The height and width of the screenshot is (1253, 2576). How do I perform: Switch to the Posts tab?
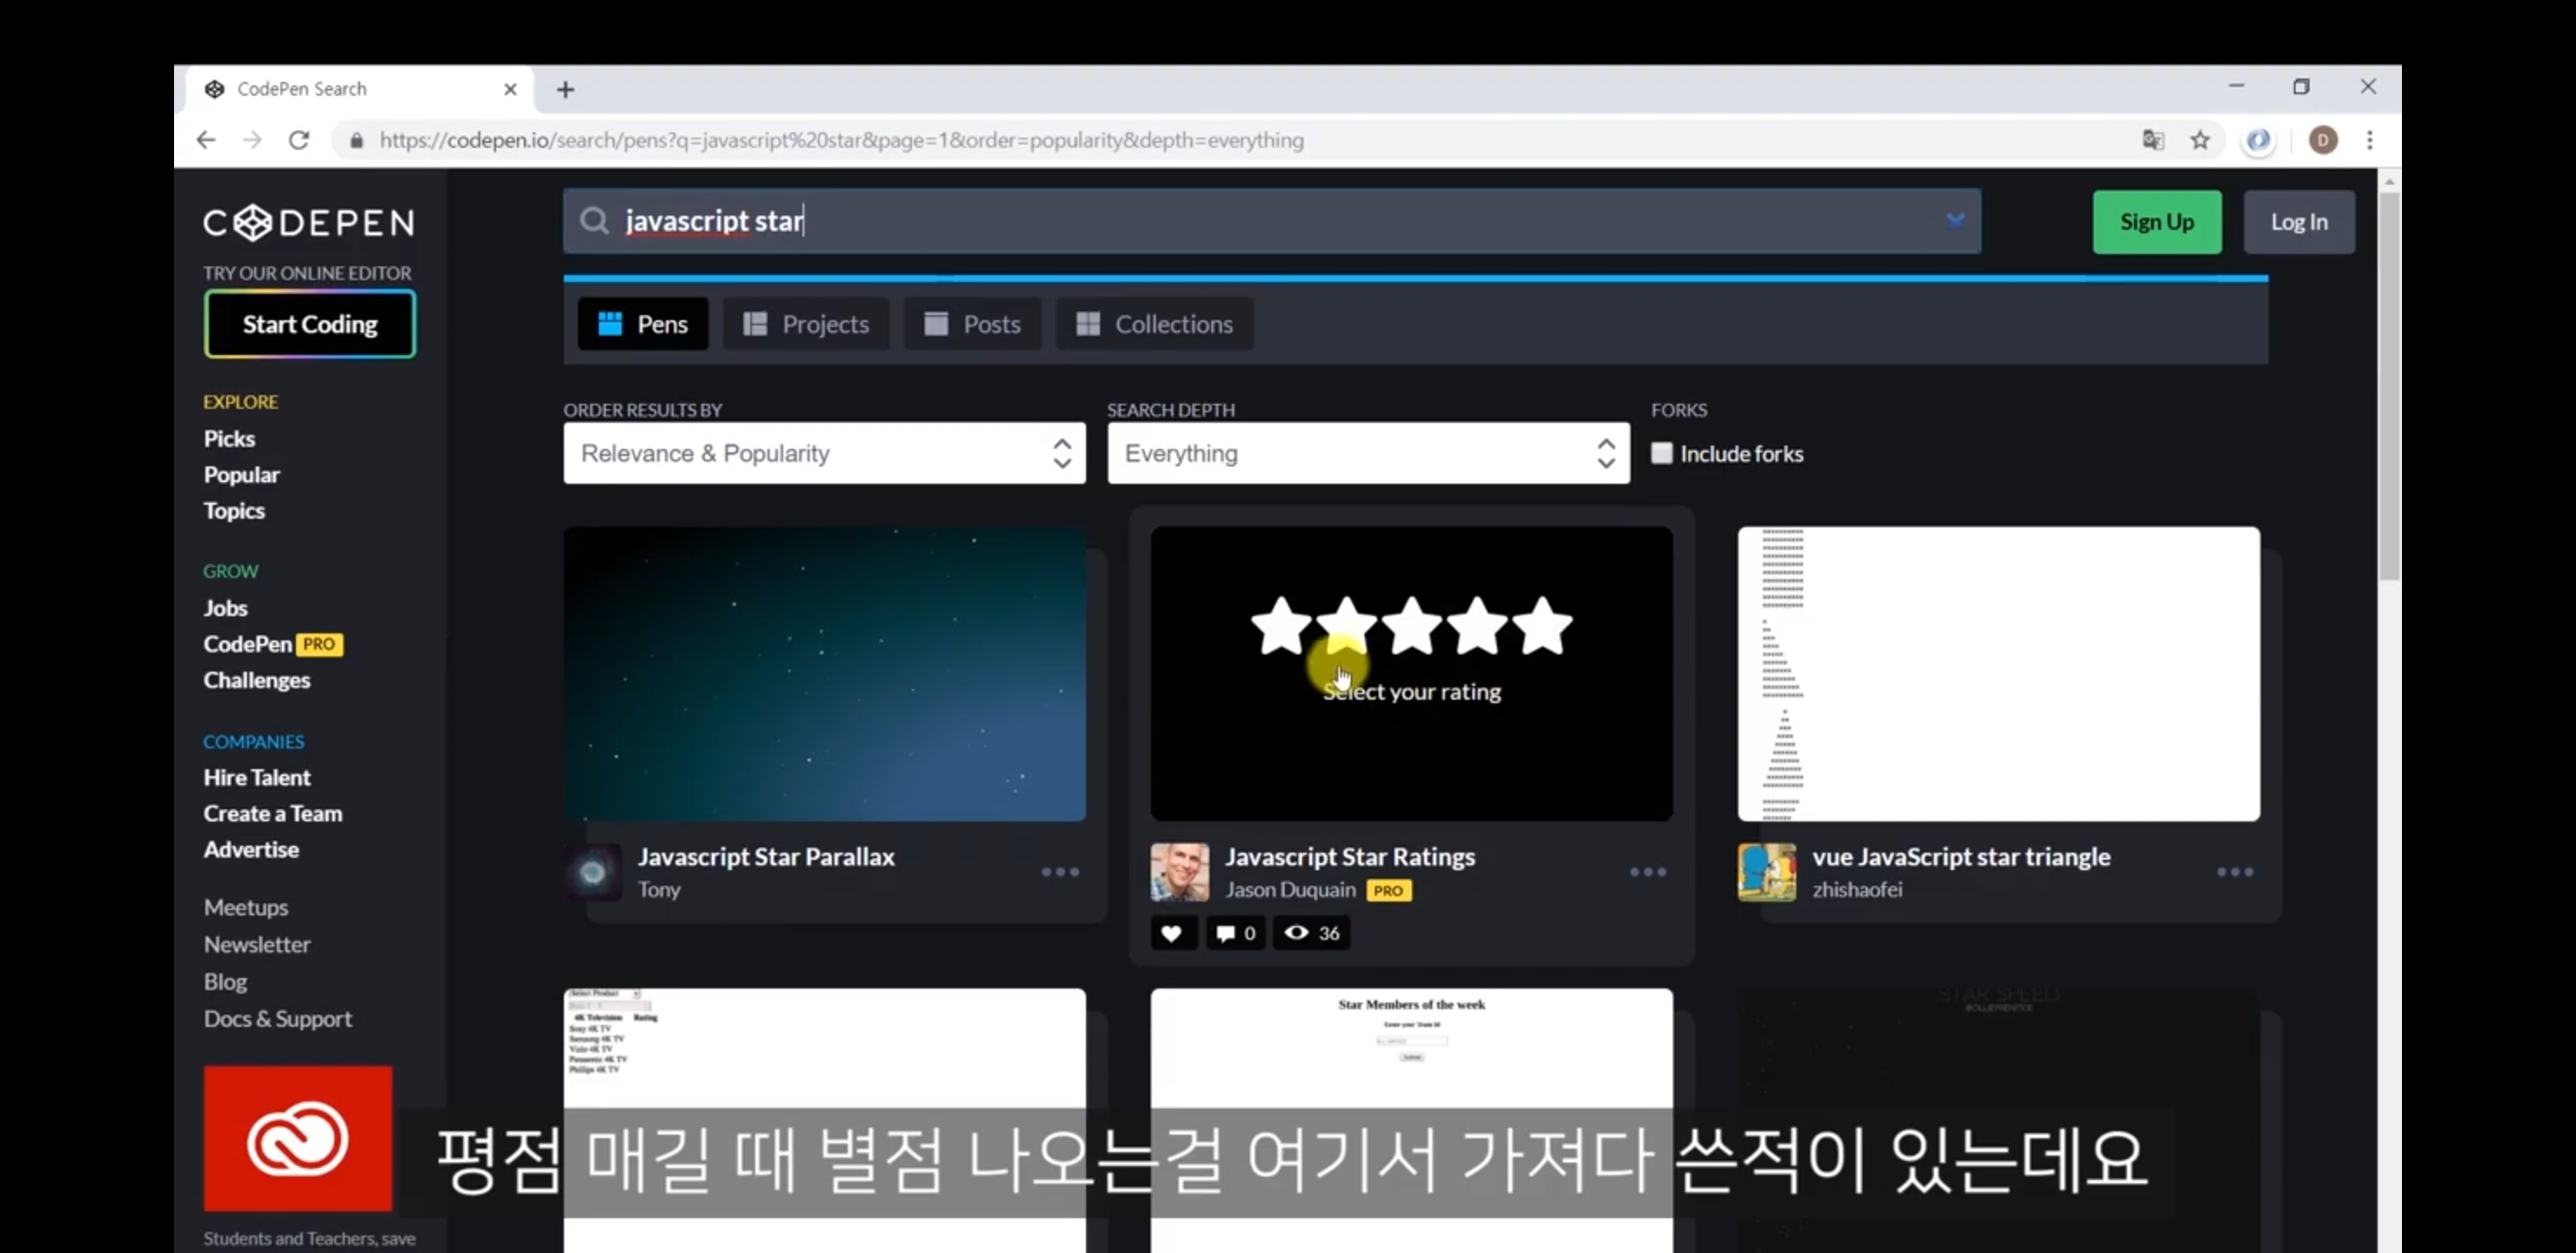(x=972, y=324)
